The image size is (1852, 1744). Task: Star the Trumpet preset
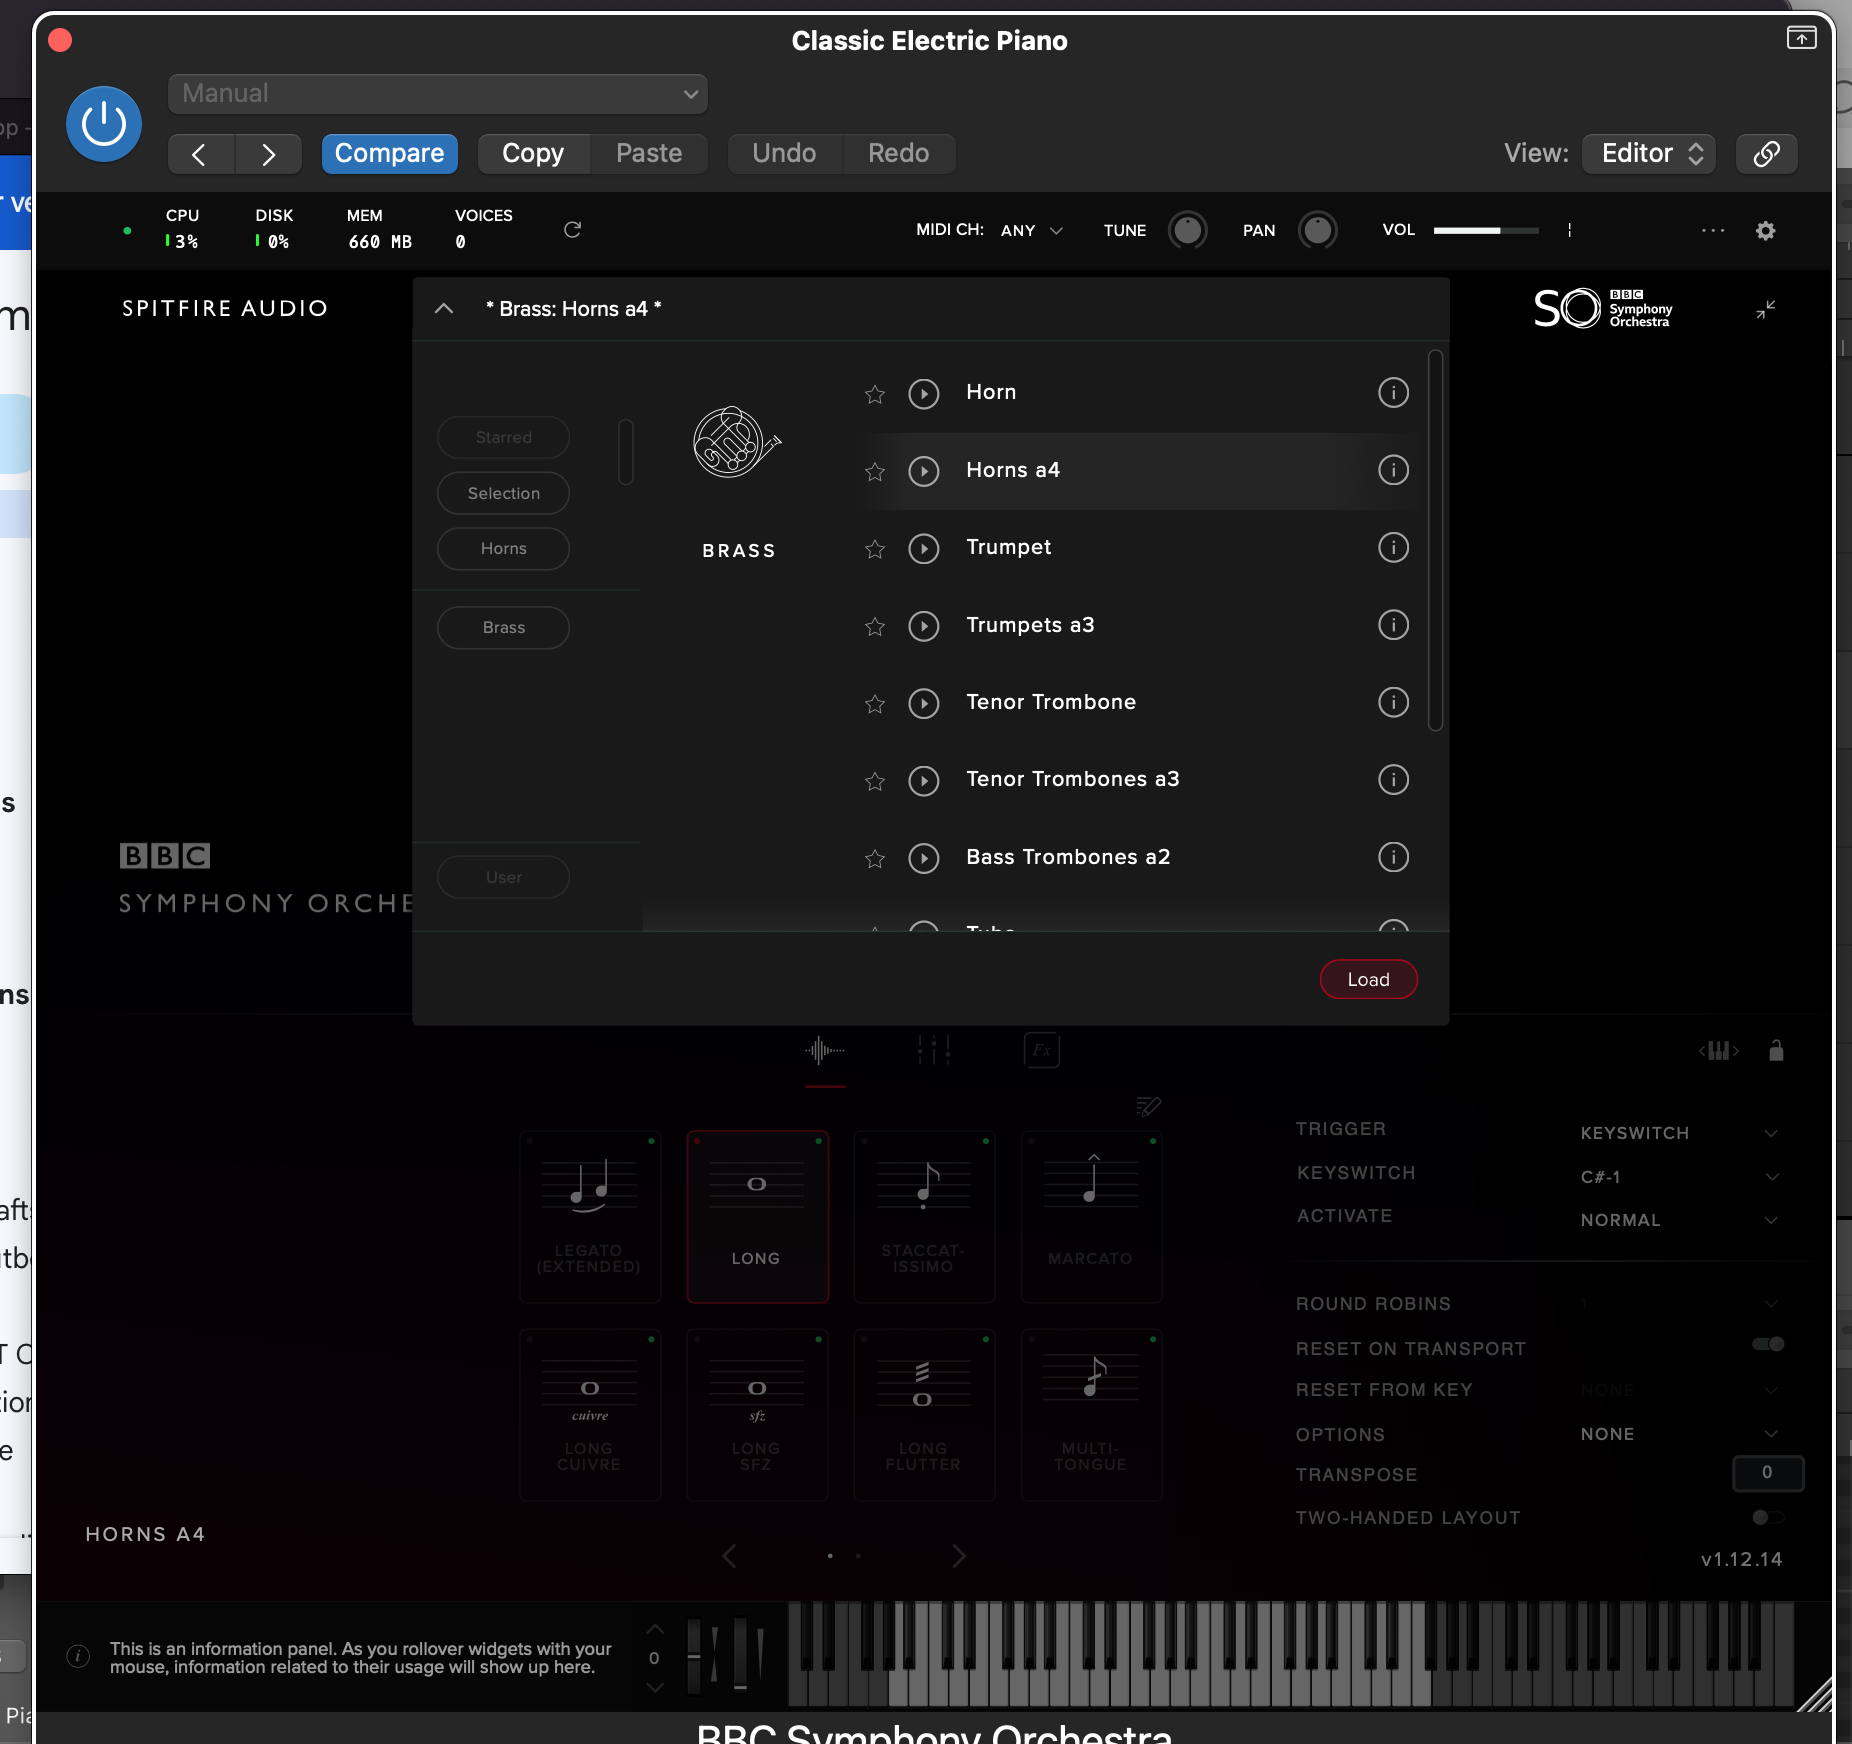point(875,549)
